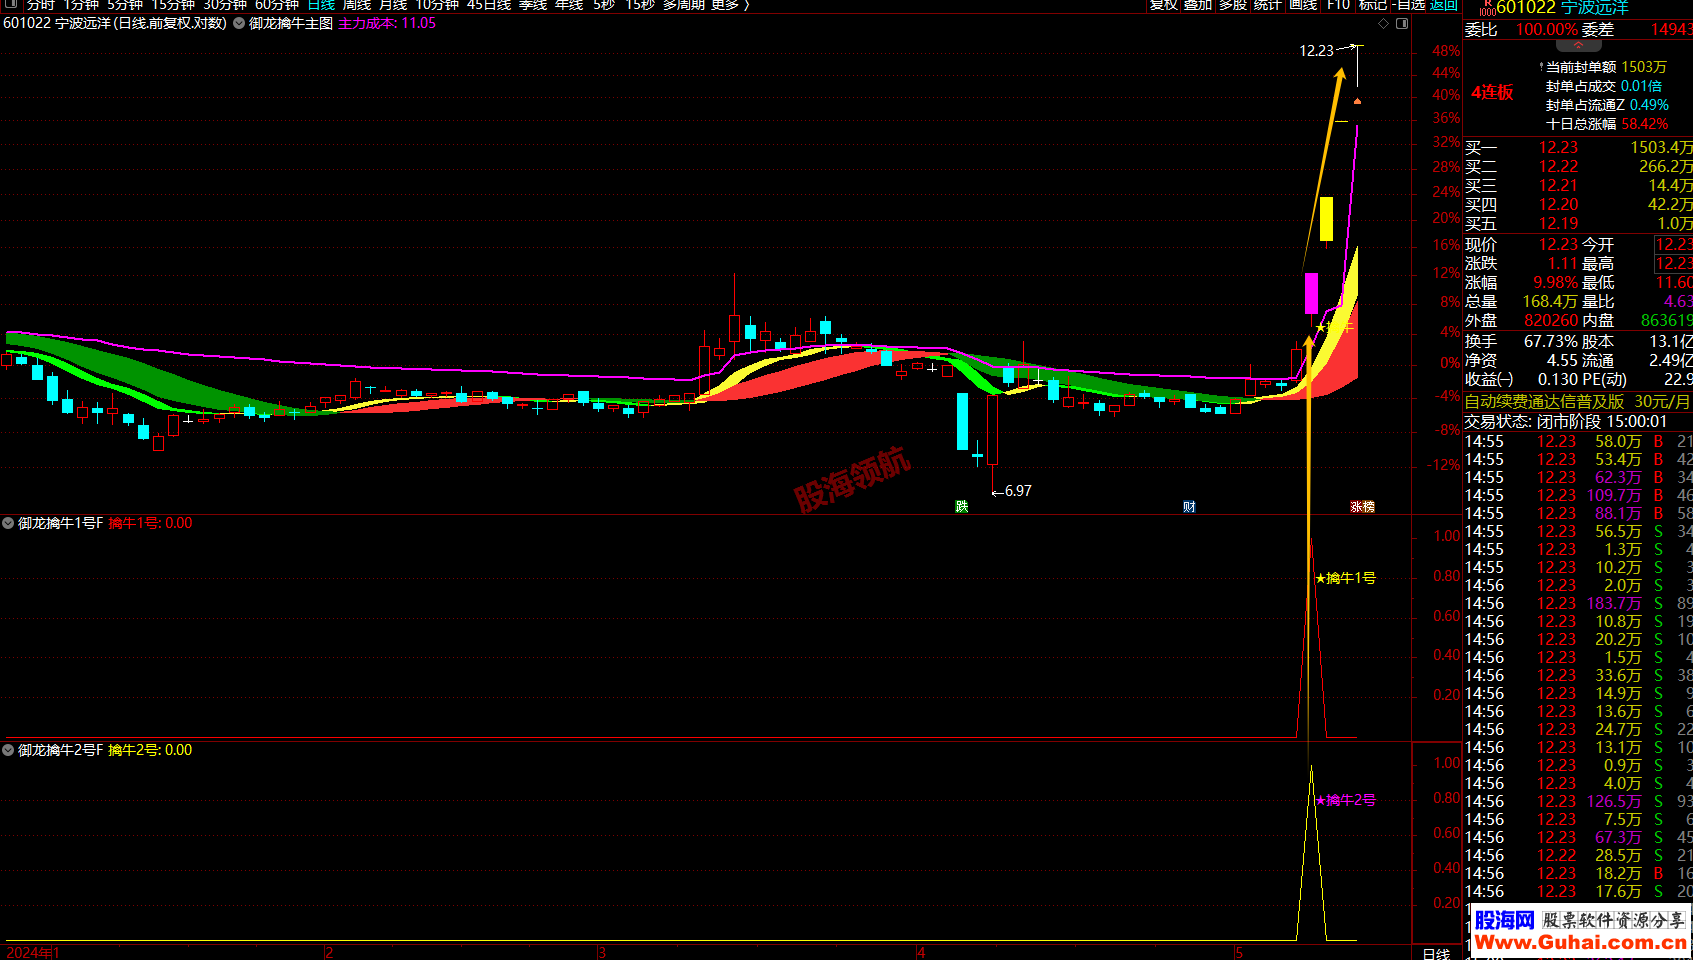Screen dimensions: 1693x960
Task: Click 买一 bid price 12.23
Action: [1558, 148]
